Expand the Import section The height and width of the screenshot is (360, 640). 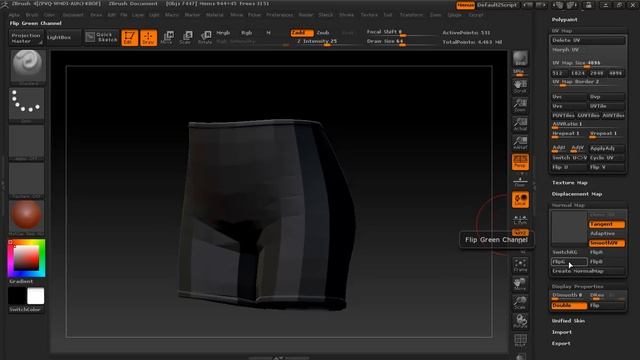562,332
